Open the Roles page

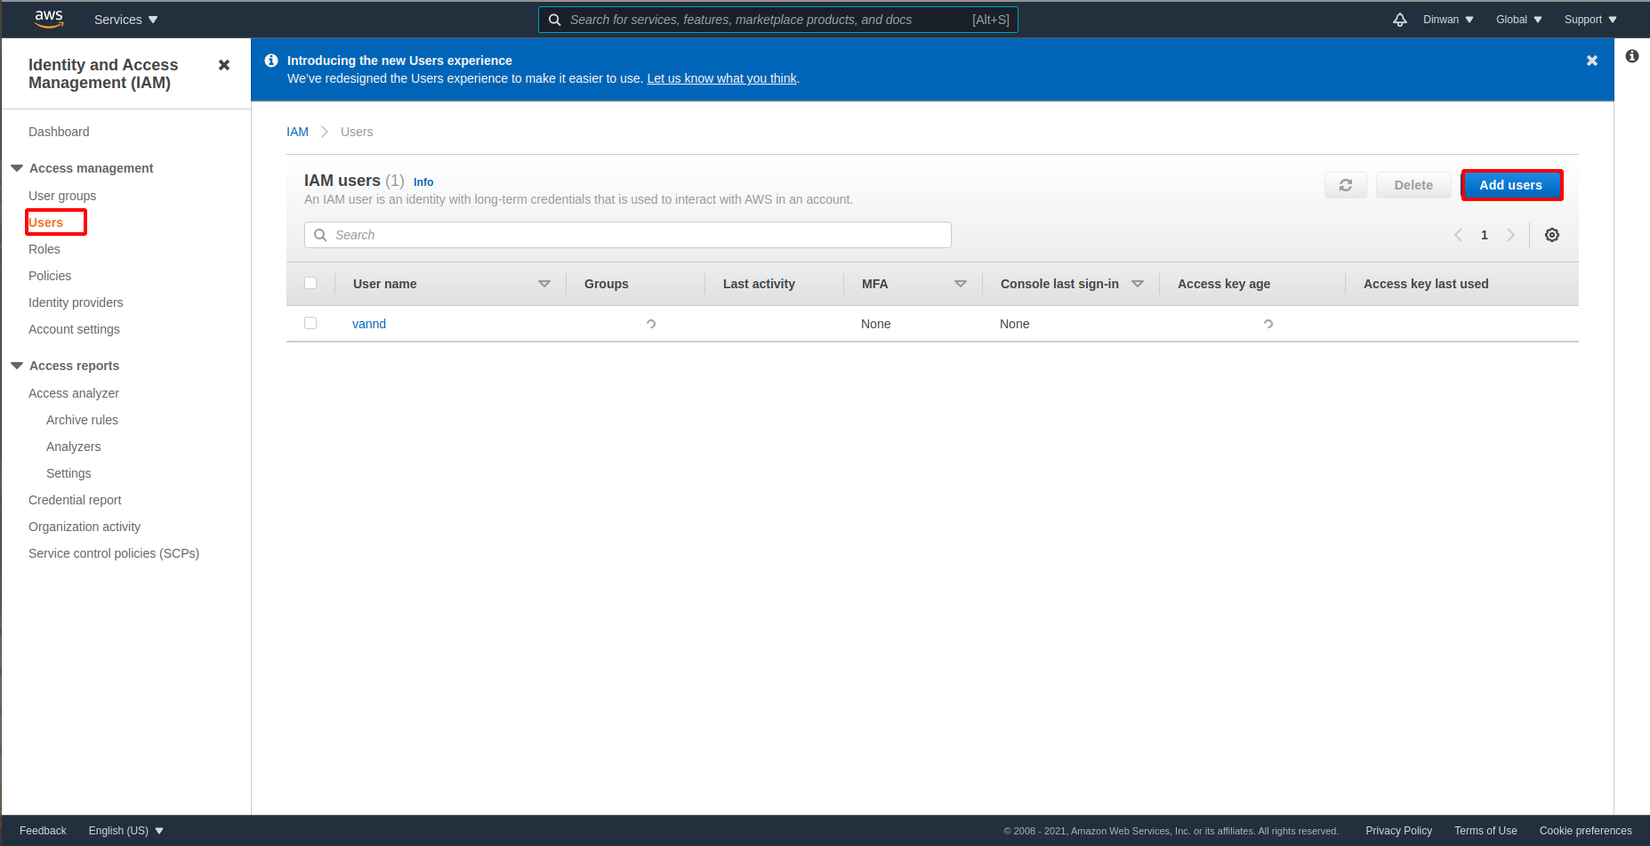44,249
